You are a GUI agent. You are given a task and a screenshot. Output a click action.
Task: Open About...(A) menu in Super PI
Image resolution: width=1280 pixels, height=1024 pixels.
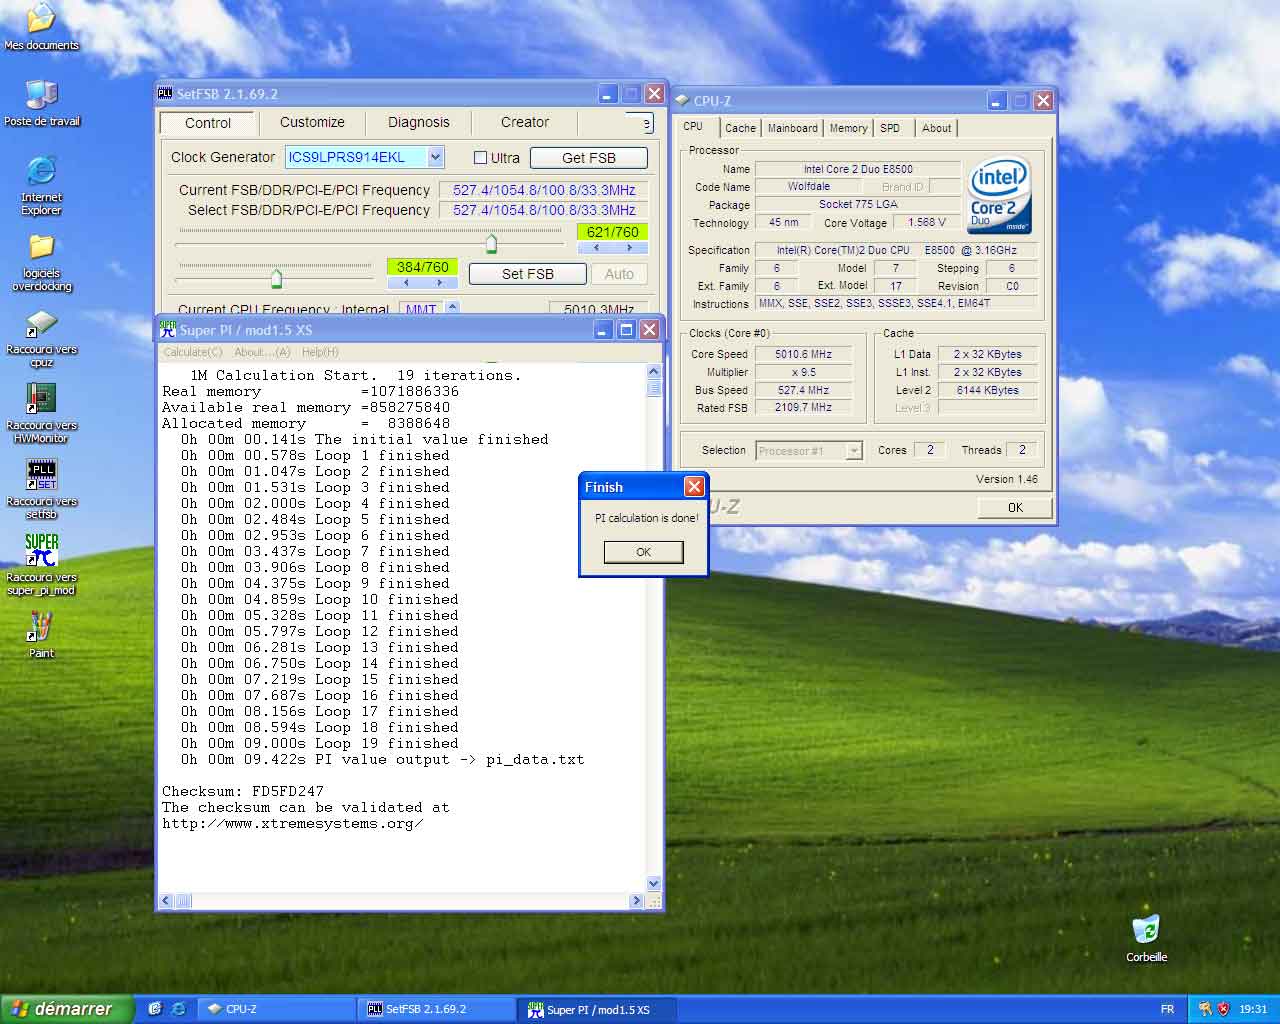click(x=262, y=352)
